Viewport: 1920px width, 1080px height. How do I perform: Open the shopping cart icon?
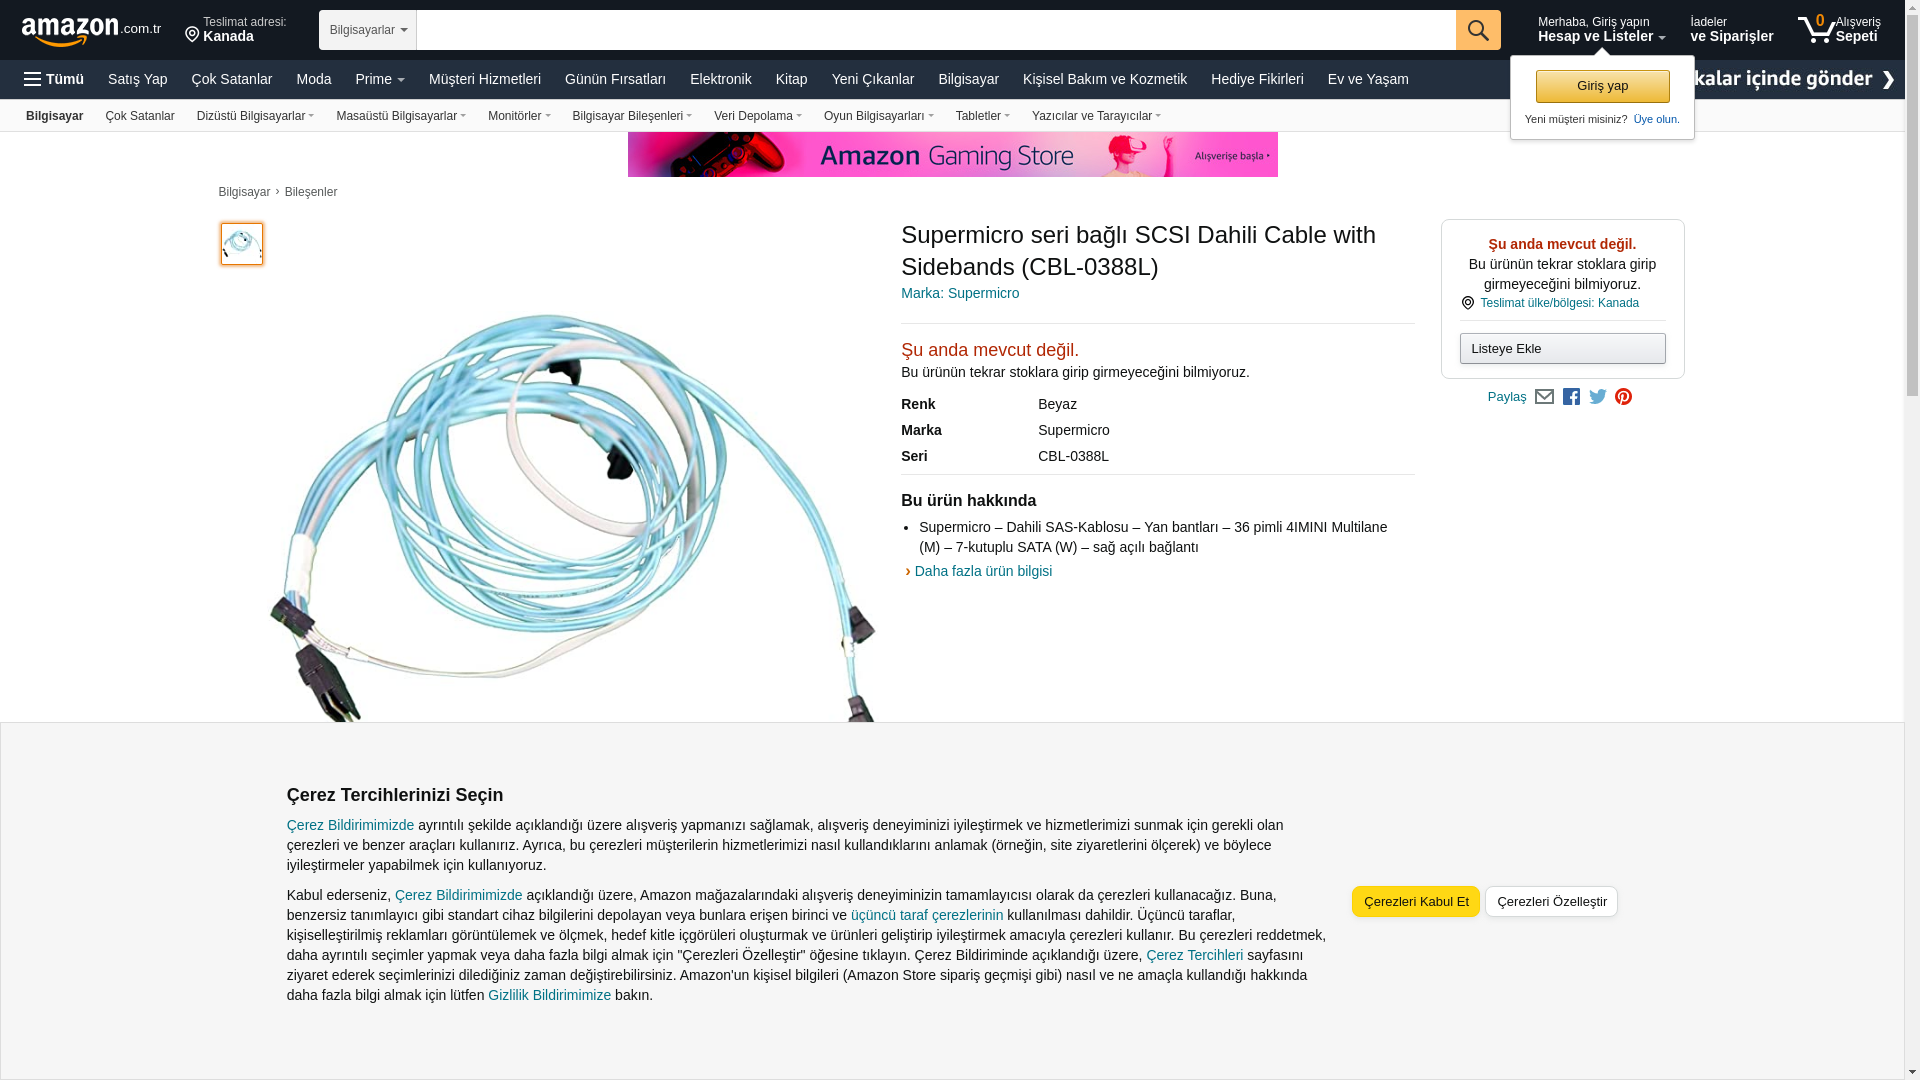pyautogui.click(x=1838, y=30)
